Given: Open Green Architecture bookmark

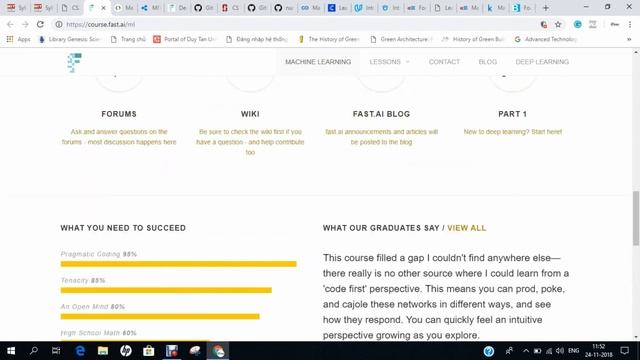Looking at the screenshot, I should tap(402, 39).
